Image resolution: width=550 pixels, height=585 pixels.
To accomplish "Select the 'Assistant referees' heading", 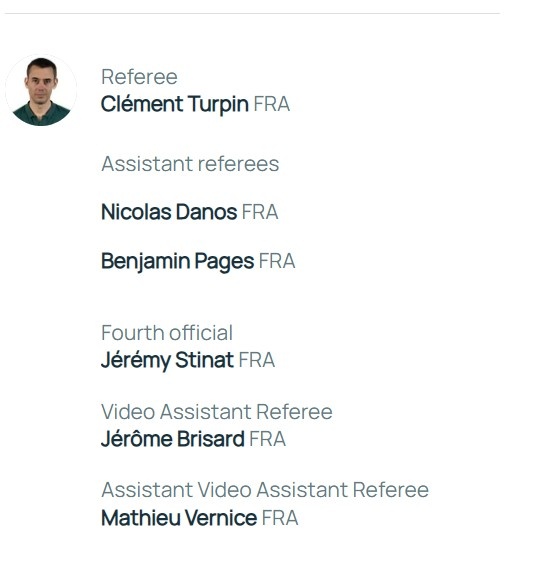I will [x=190, y=164].
